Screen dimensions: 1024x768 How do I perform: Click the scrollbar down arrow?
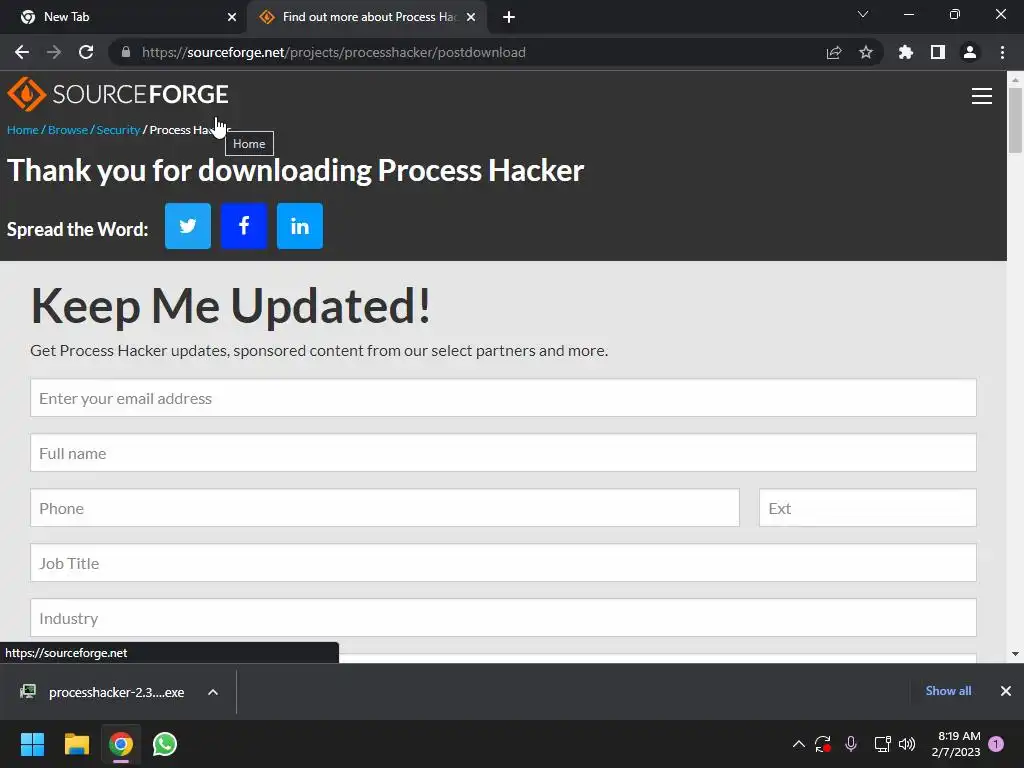click(x=1015, y=654)
